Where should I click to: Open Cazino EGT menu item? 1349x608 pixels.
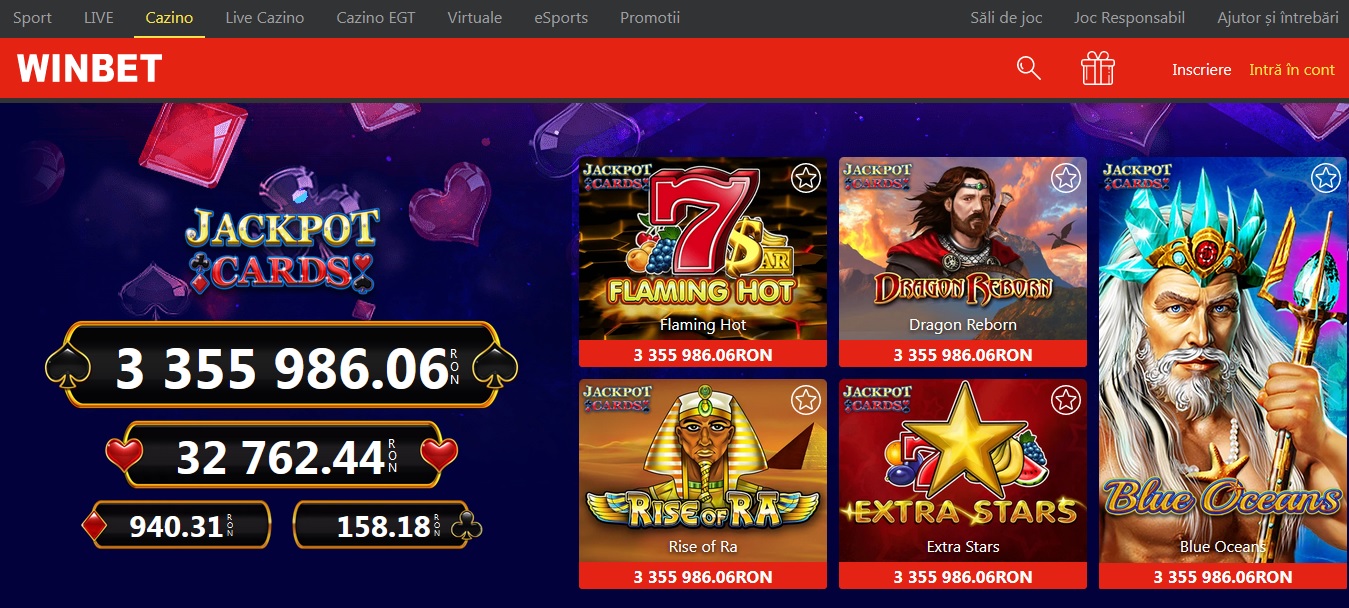tap(376, 18)
